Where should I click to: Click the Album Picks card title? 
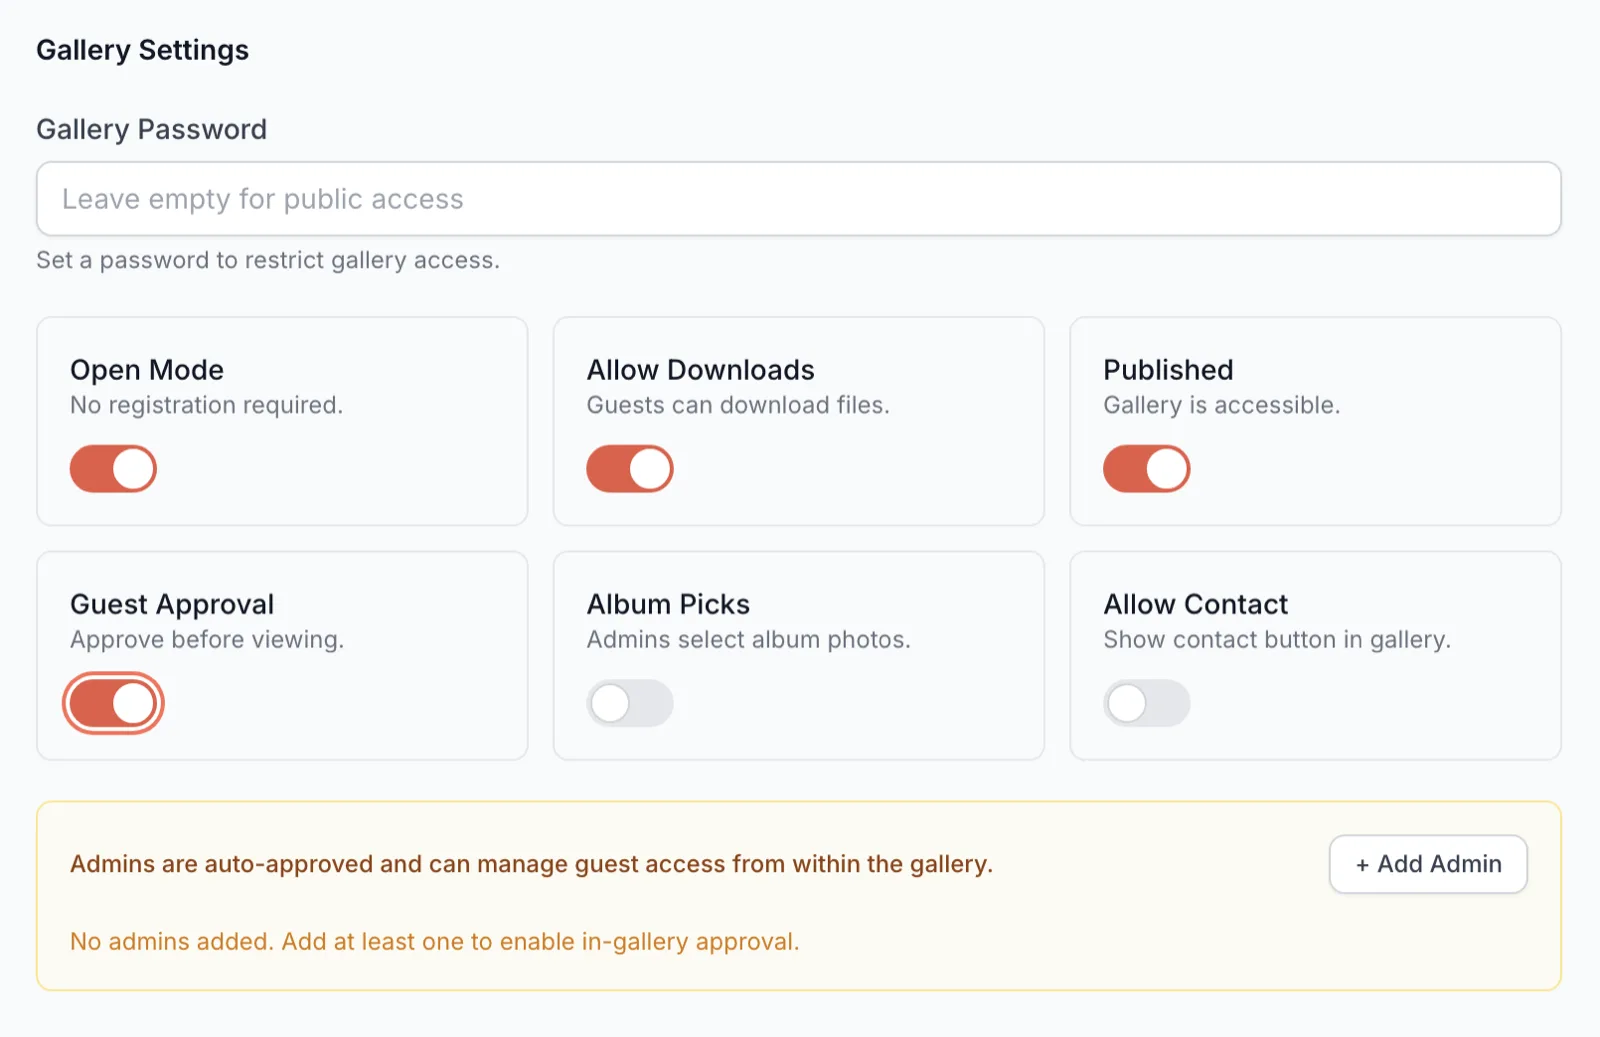[668, 604]
